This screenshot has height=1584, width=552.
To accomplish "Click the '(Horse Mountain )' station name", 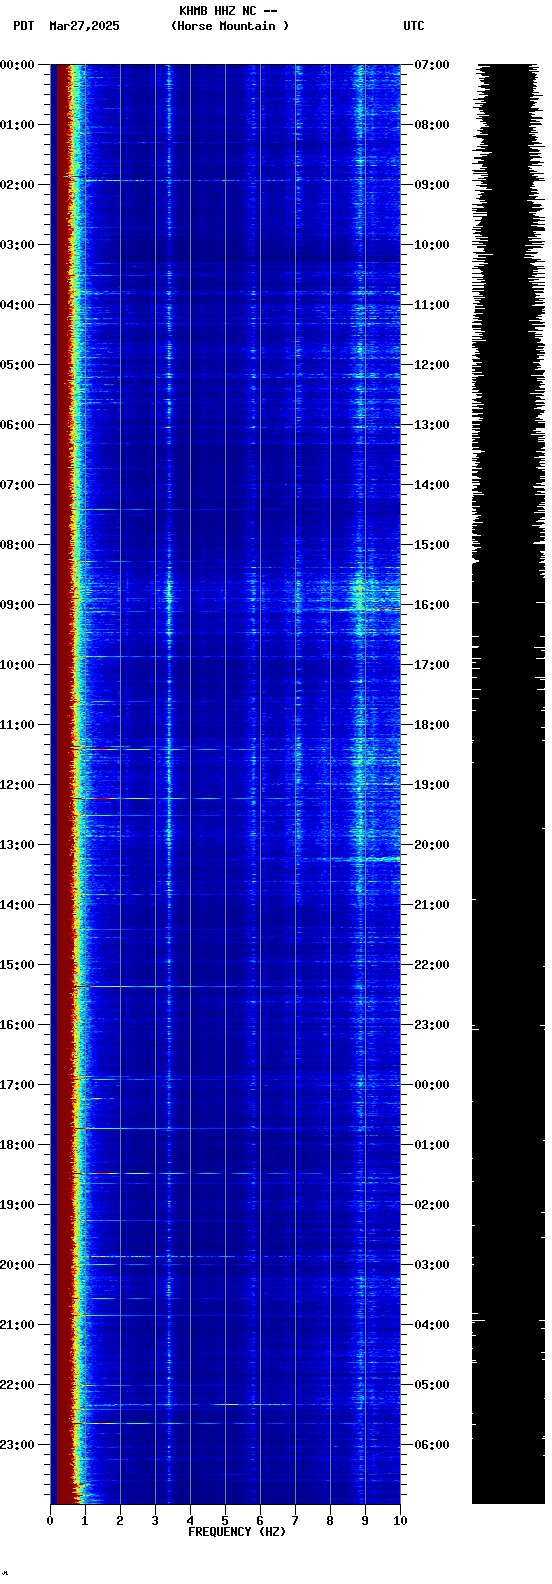I will [230, 26].
